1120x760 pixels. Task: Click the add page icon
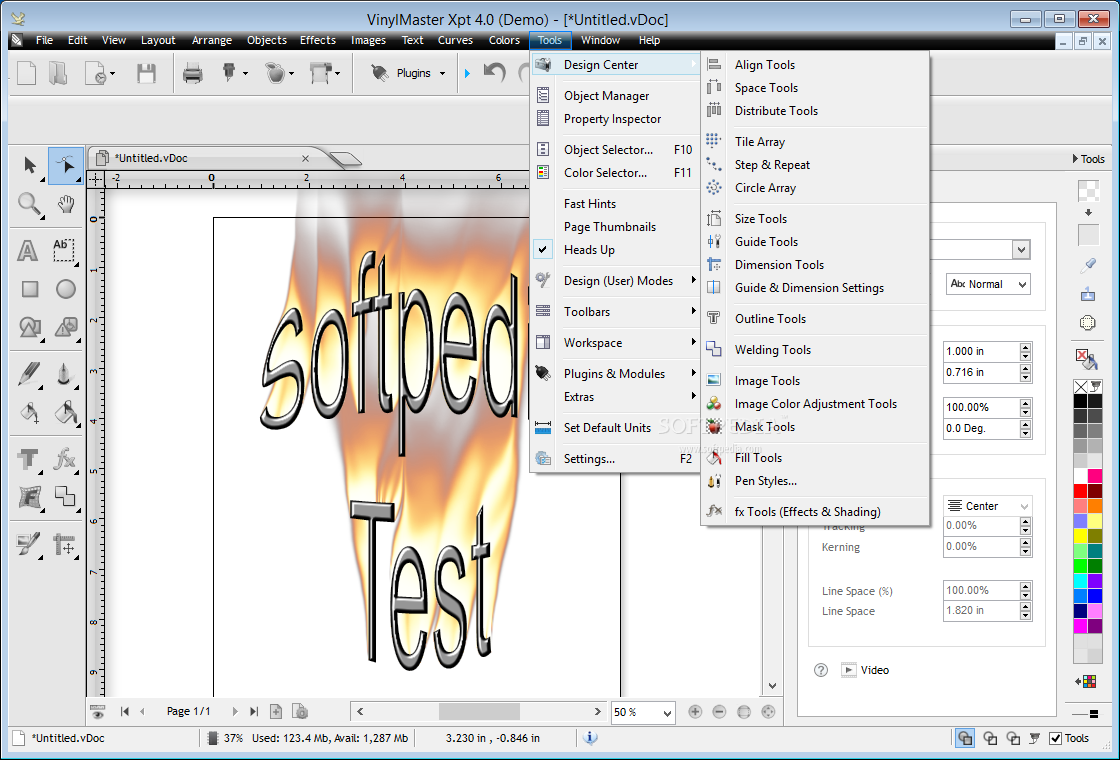point(276,711)
